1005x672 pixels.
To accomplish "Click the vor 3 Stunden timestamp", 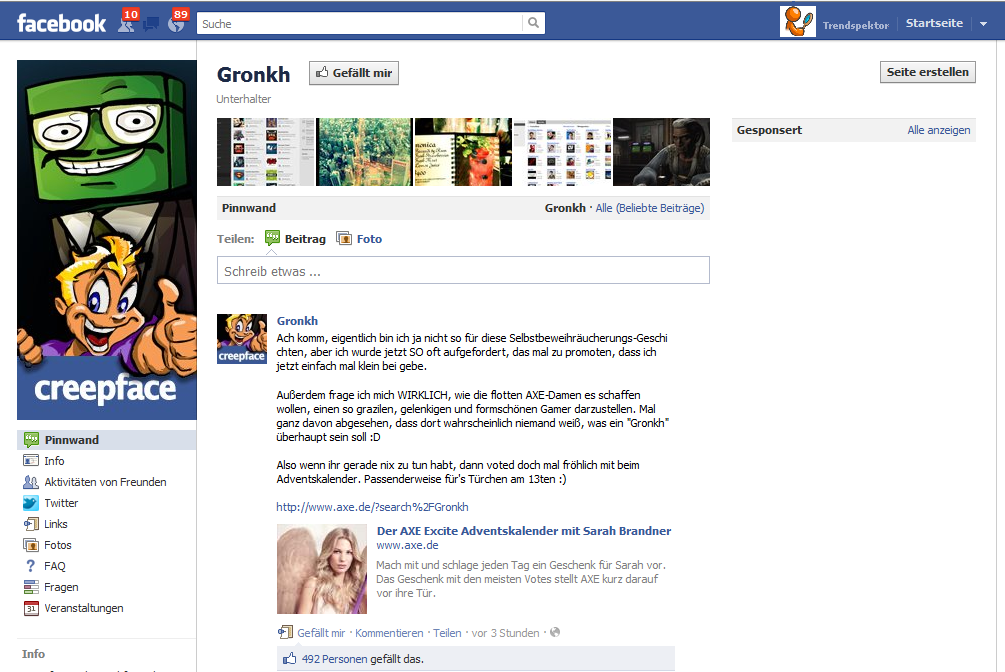I will [505, 633].
